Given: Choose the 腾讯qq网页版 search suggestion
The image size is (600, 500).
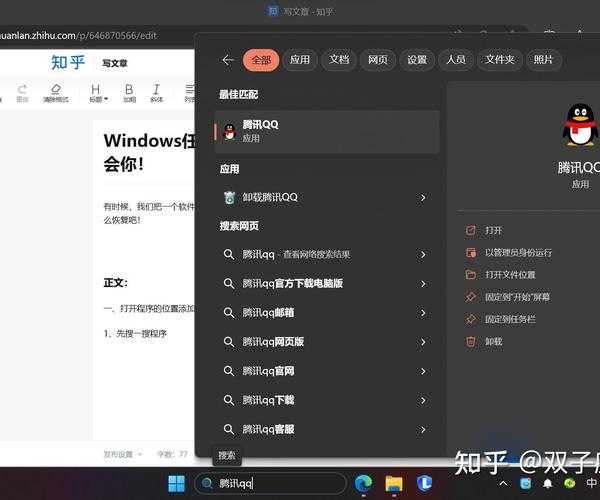Looking at the screenshot, I should [x=273, y=342].
